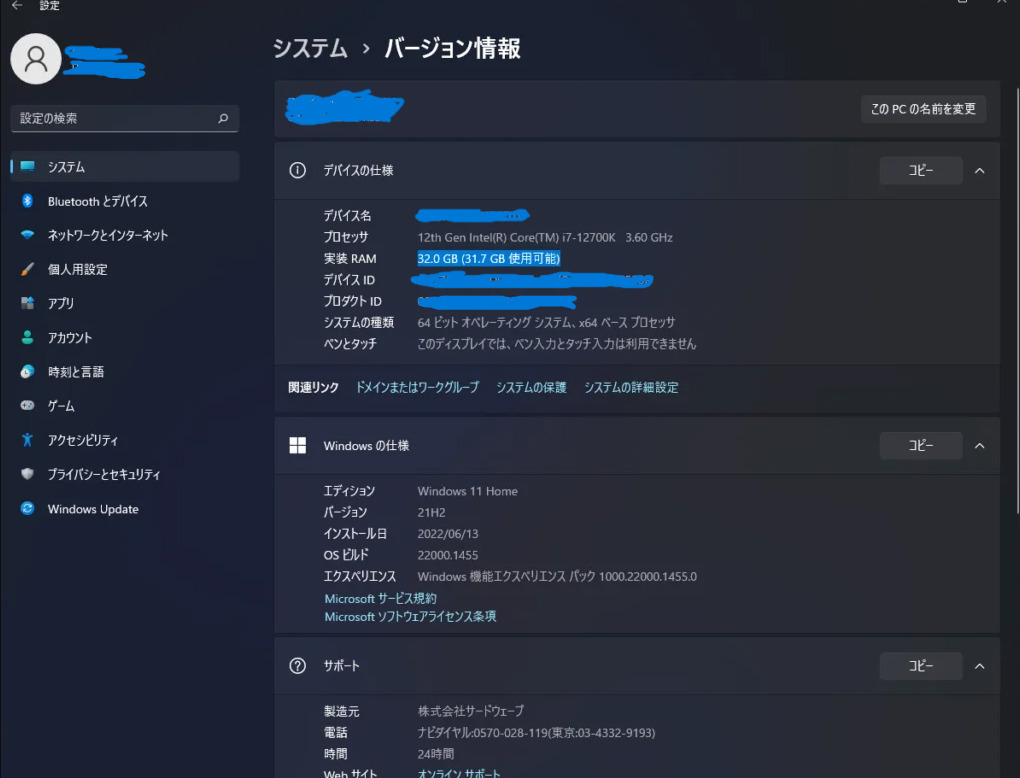Open Microsoft ソフトウェアライセンス条項 link
The image size is (1020, 778).
(410, 616)
